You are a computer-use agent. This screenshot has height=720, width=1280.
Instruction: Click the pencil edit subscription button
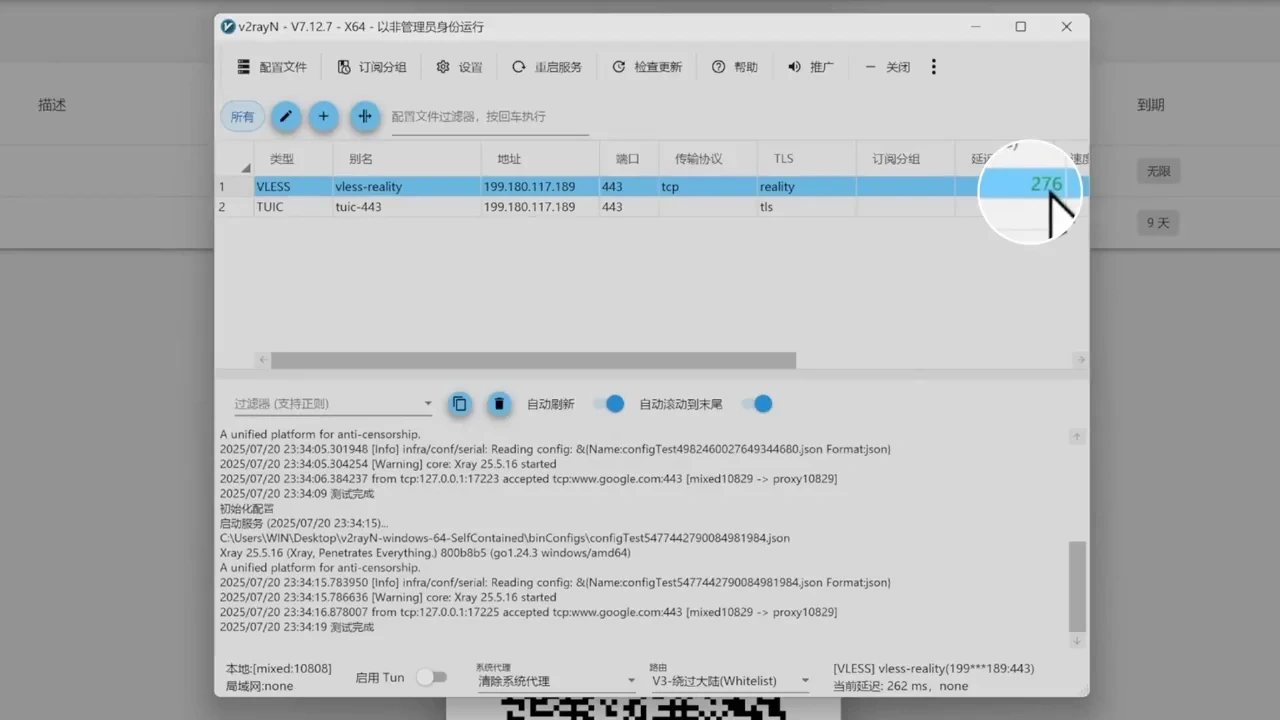pos(285,117)
